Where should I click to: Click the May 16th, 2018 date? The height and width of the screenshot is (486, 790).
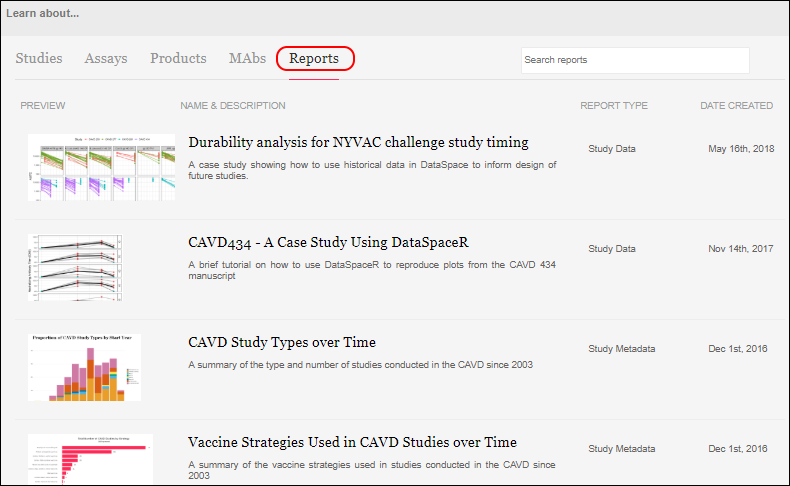pyautogui.click(x=741, y=149)
